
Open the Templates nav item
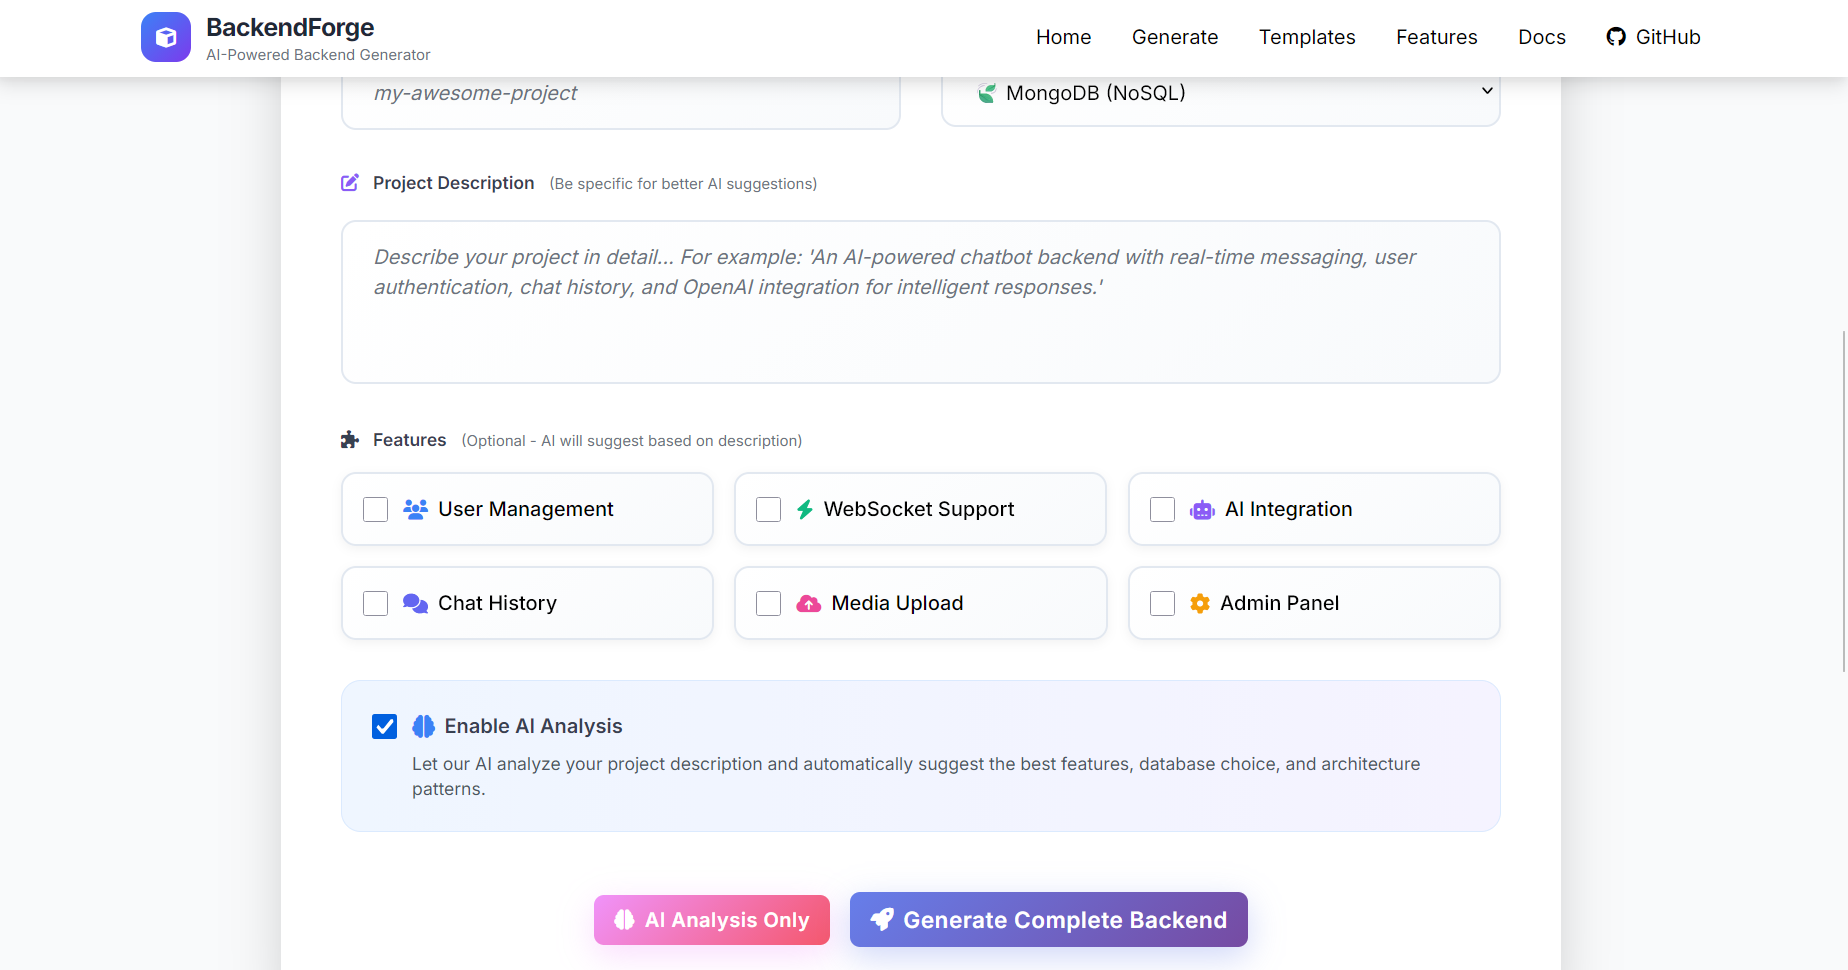pos(1307,37)
